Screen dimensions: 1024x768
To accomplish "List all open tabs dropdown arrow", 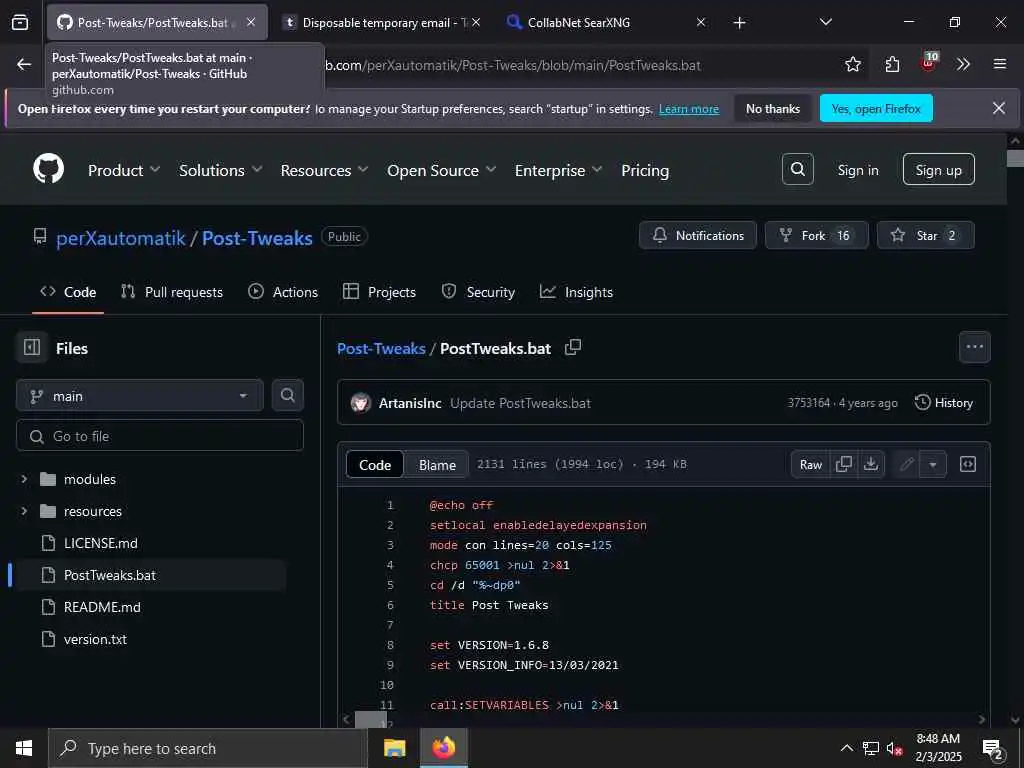I will (825, 22).
